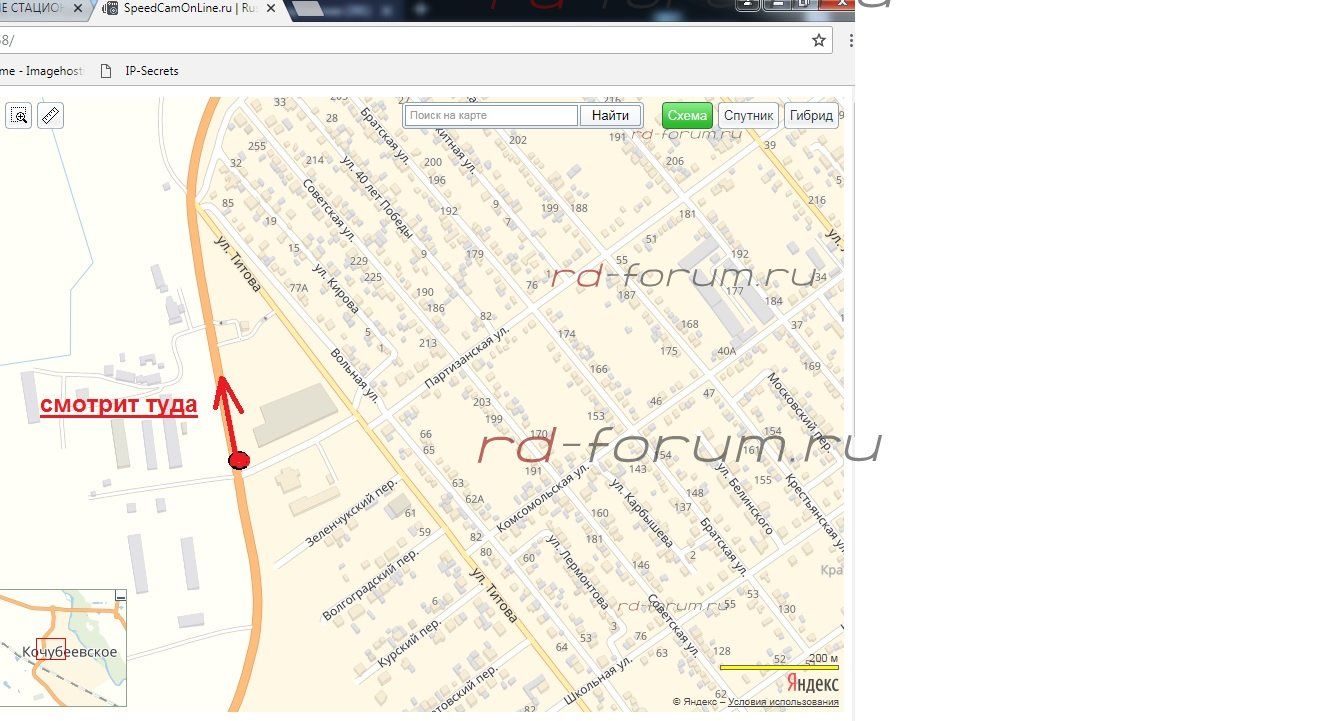Image resolution: width=1343 pixels, height=721 pixels.
Task: Collapse the overview minimap
Action: tap(121, 596)
